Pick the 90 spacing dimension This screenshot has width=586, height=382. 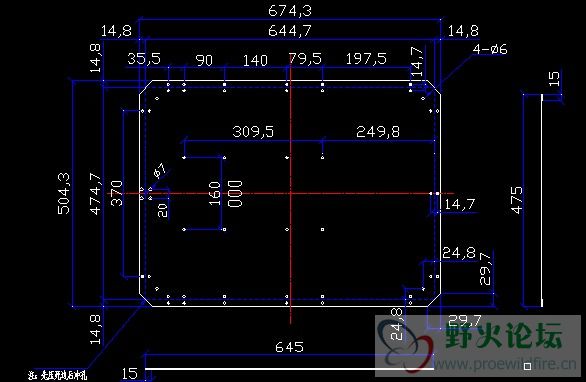click(x=204, y=60)
